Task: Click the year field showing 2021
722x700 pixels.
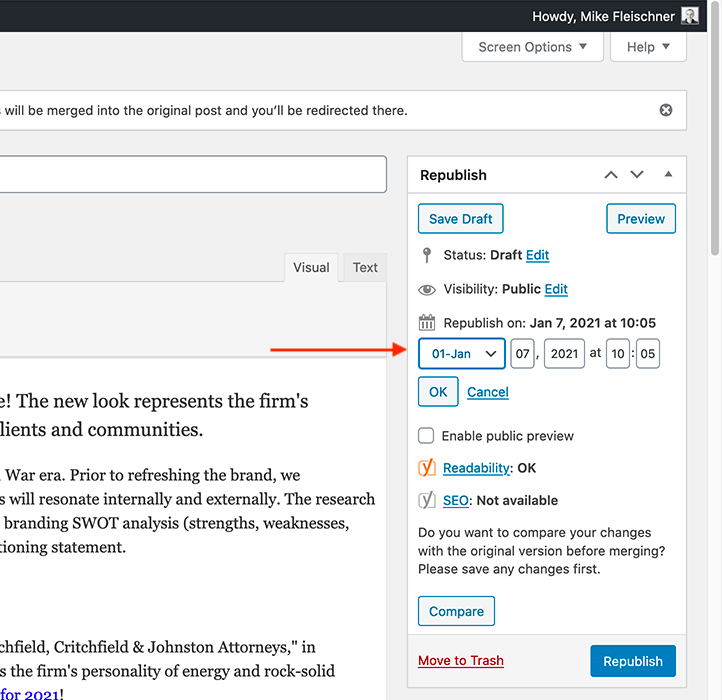Action: pyautogui.click(x=564, y=354)
